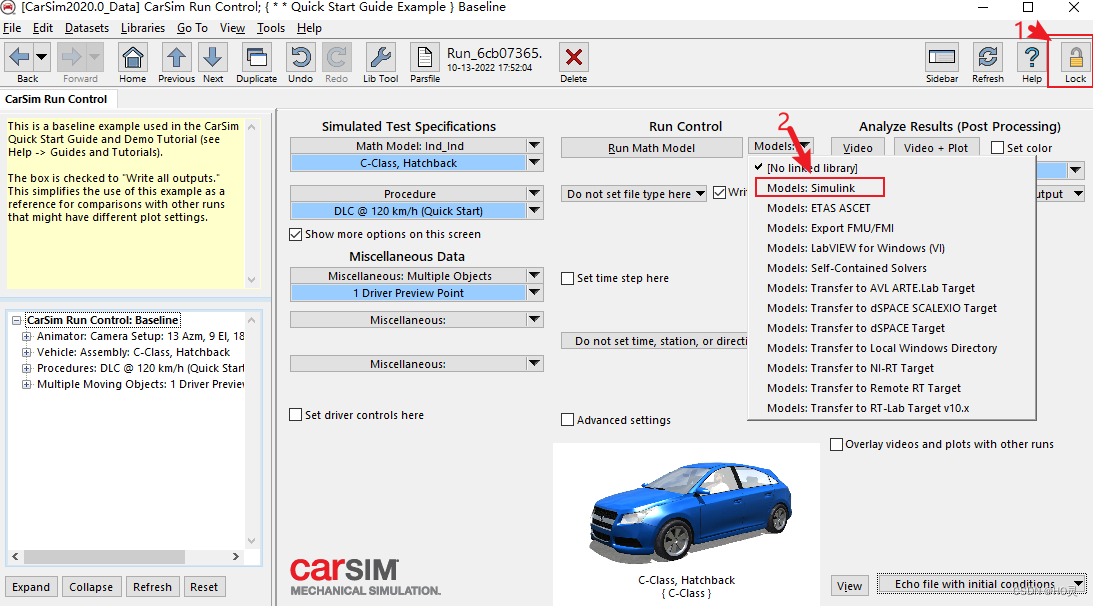Viewport: 1093px width, 606px height.
Task: Open Echo file with initial conditions dropdown
Action: pos(981,584)
